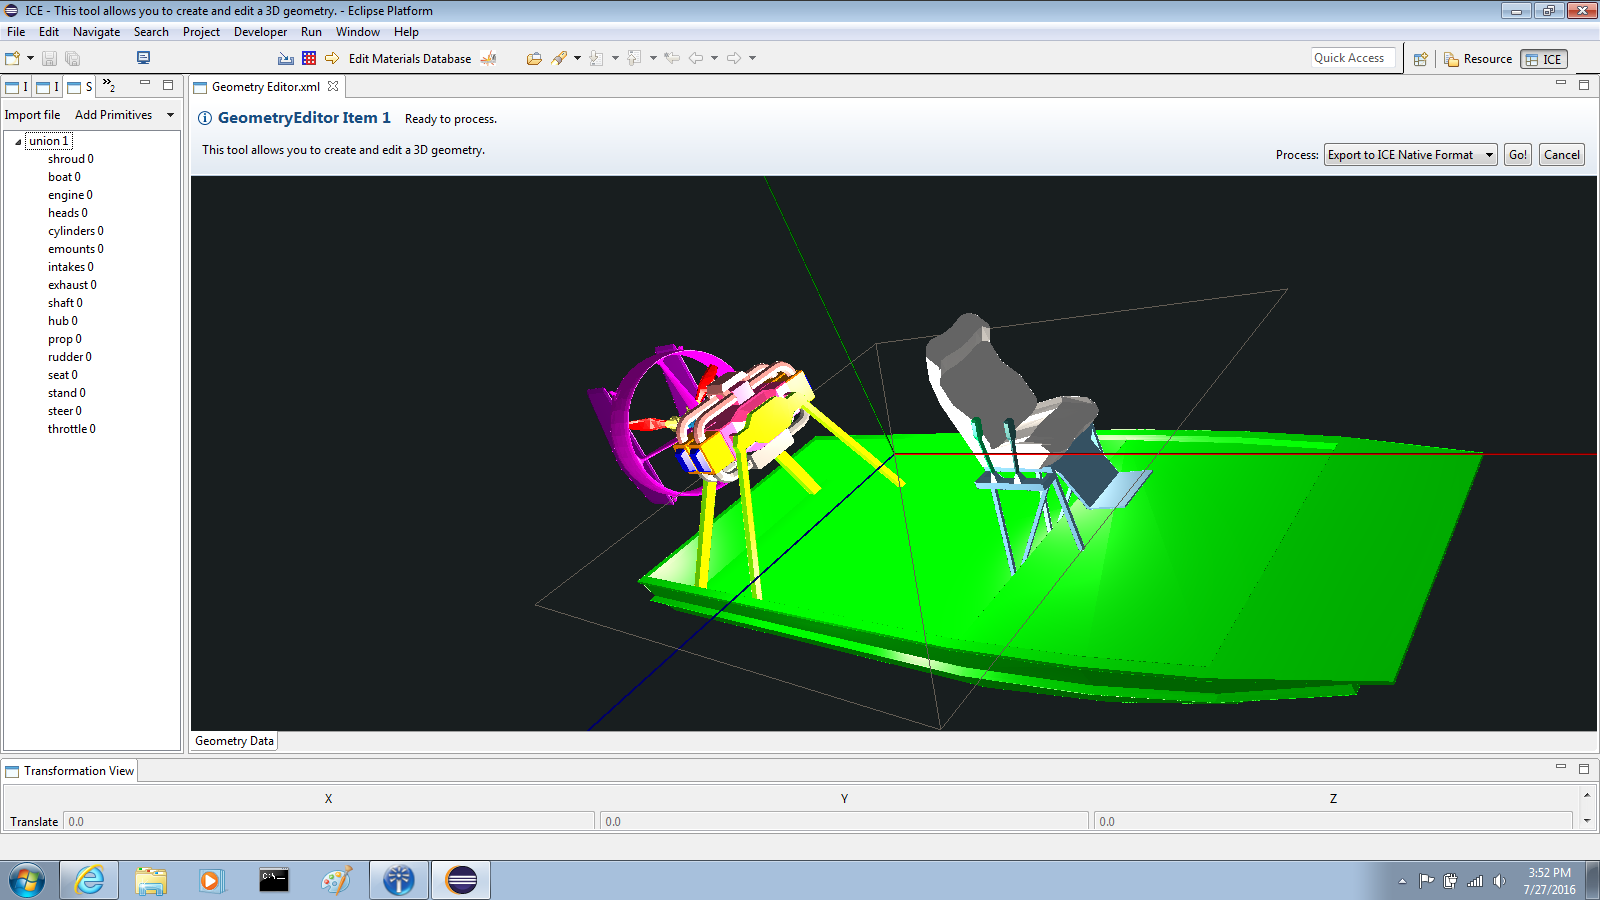The height and width of the screenshot is (900, 1600).
Task: Switch to the 'S' view tab
Action: (80, 87)
